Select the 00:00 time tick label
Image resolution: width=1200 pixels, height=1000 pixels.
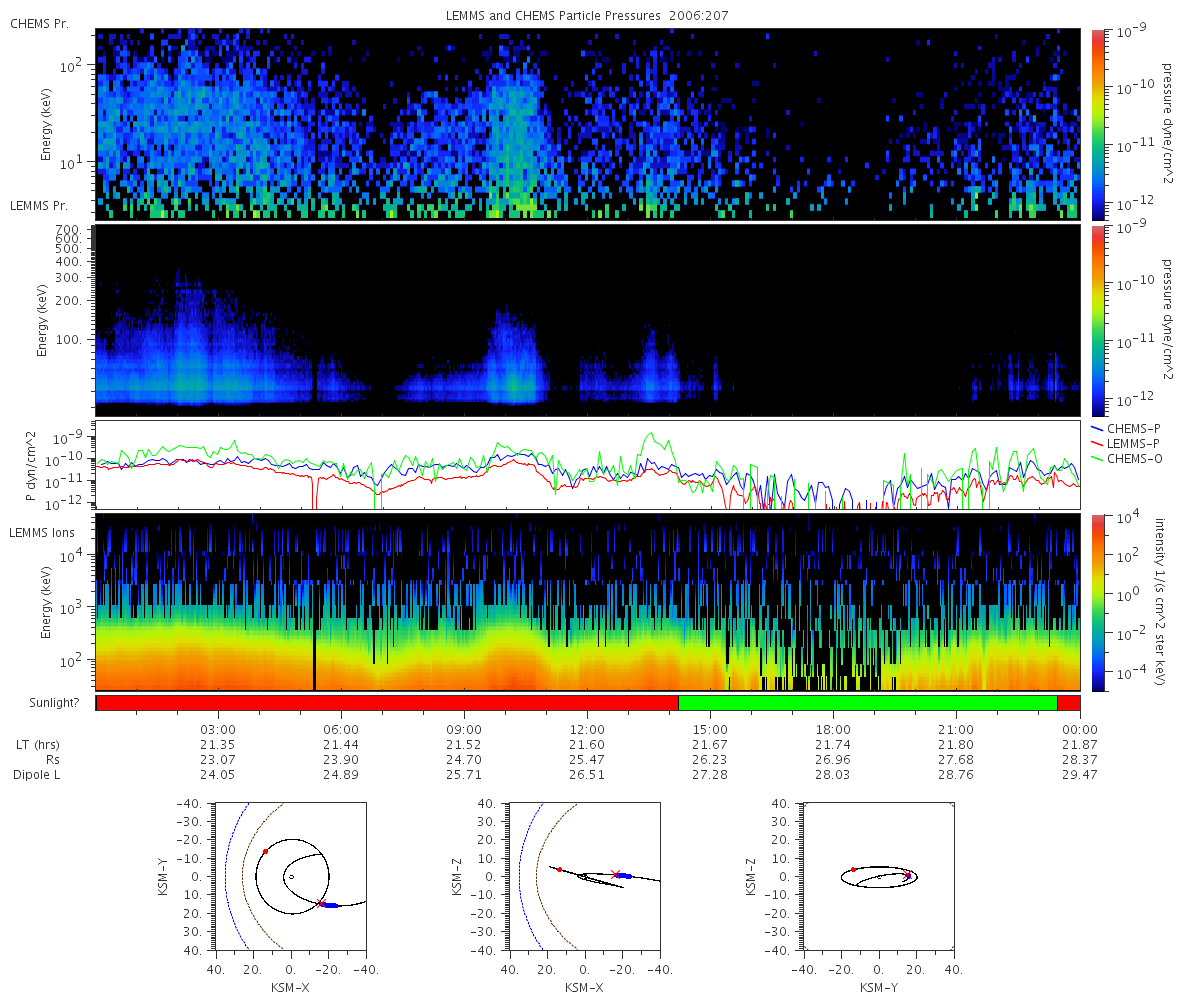(1080, 729)
